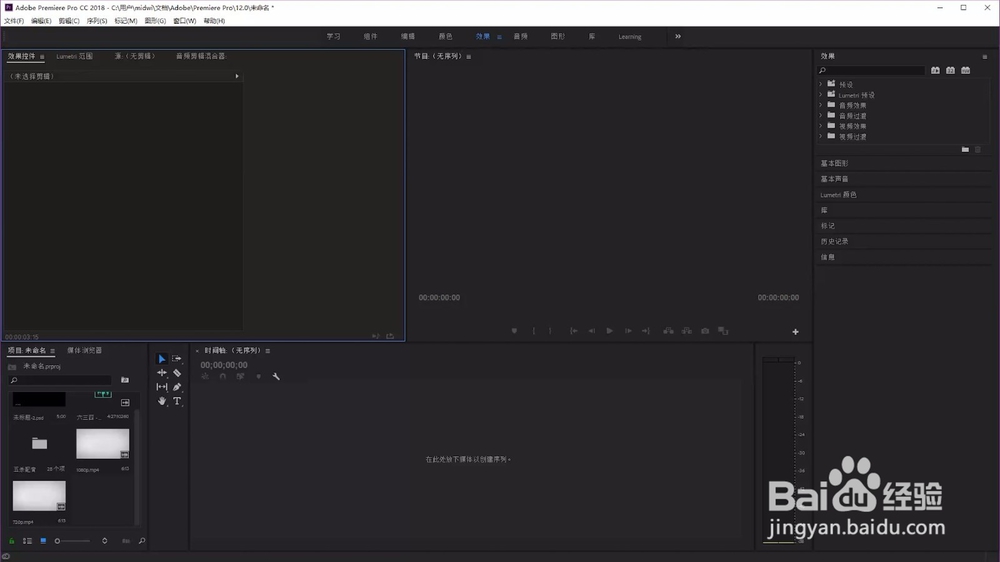This screenshot has width=1000, height=562.
Task: Expand the 预设 presets folder
Action: [821, 84]
